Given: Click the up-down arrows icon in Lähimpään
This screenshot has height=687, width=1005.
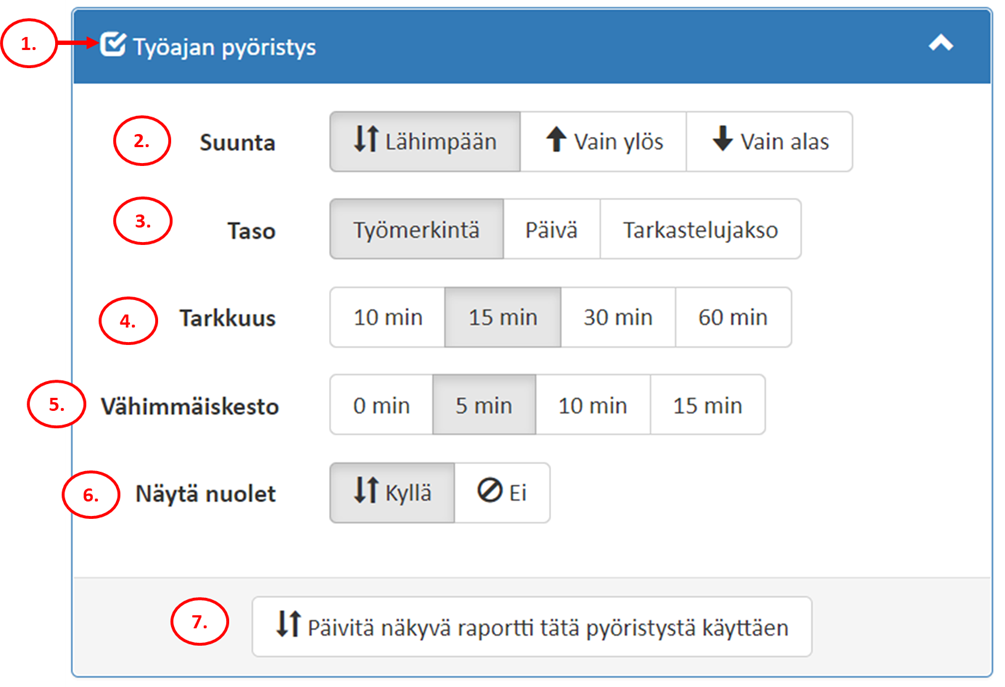Looking at the screenshot, I should 365,141.
